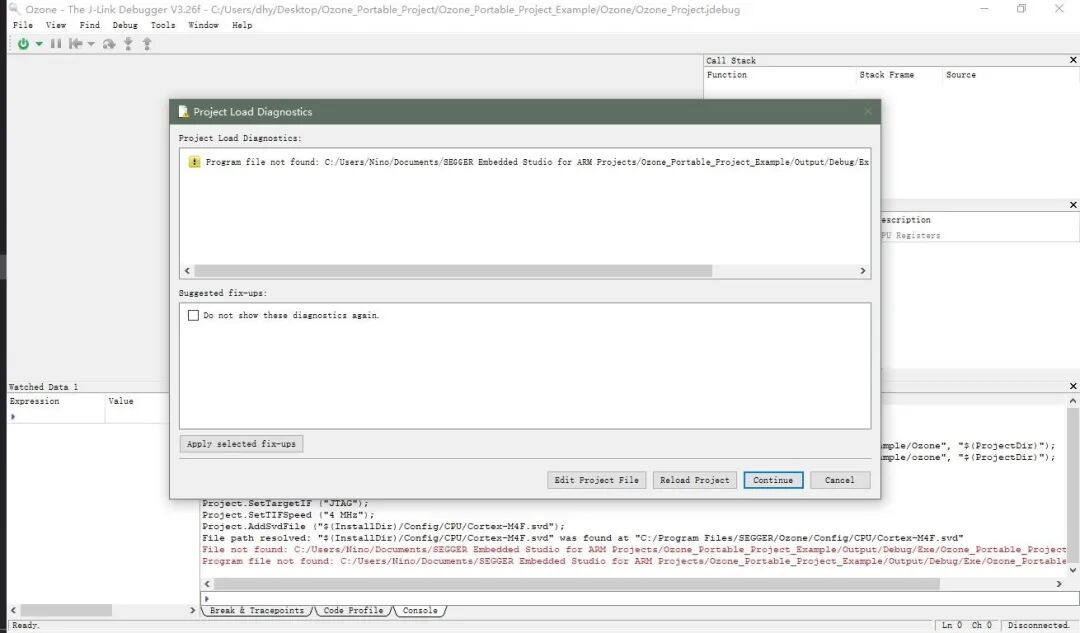The image size is (1080, 633).
Task: Close the Registers panel below Call Stack
Action: click(x=1072, y=205)
